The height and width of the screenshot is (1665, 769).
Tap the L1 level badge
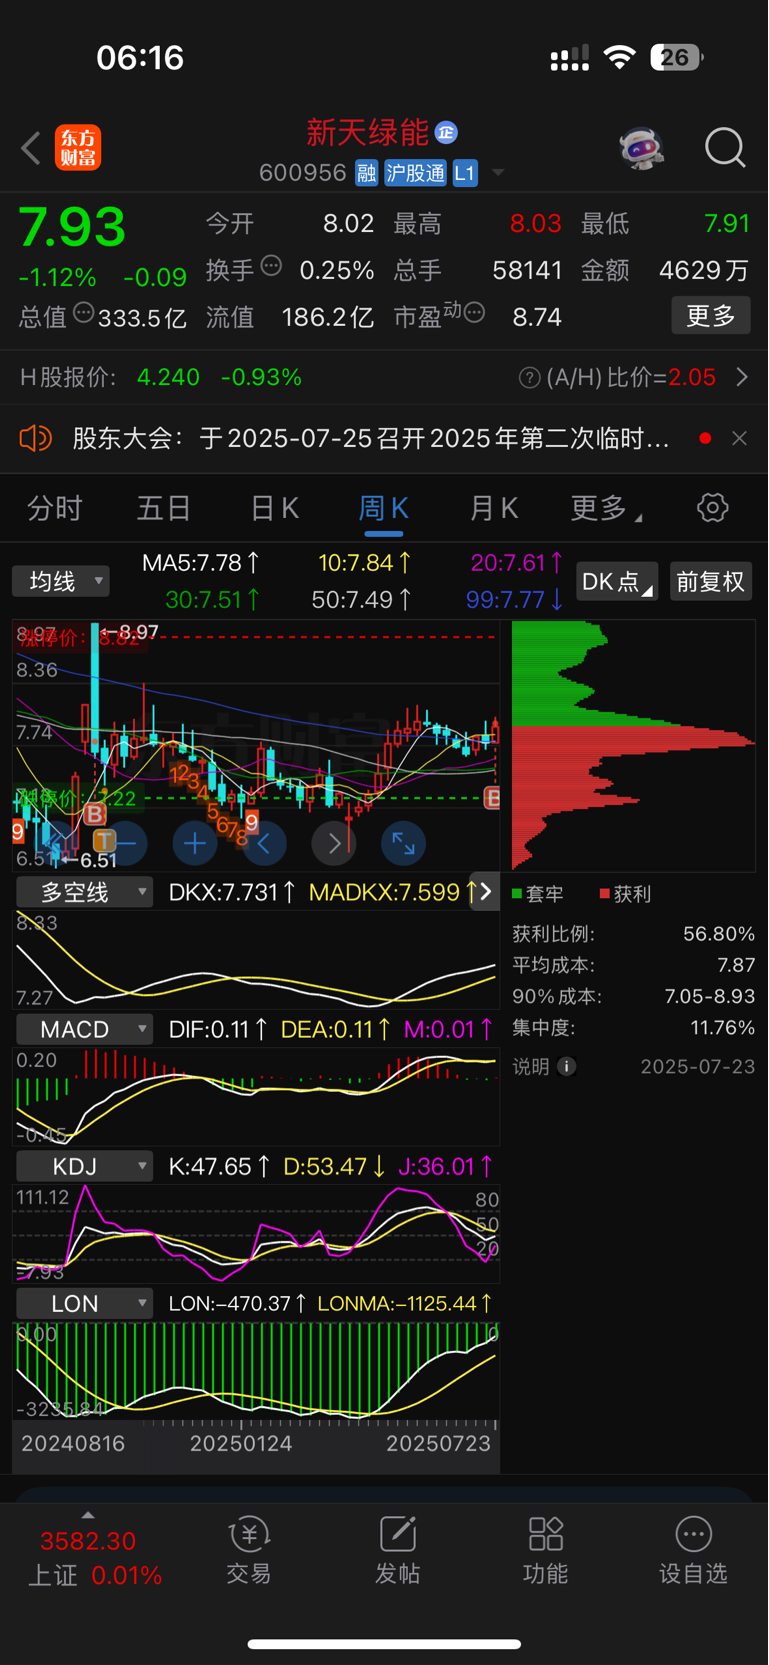click(x=465, y=173)
